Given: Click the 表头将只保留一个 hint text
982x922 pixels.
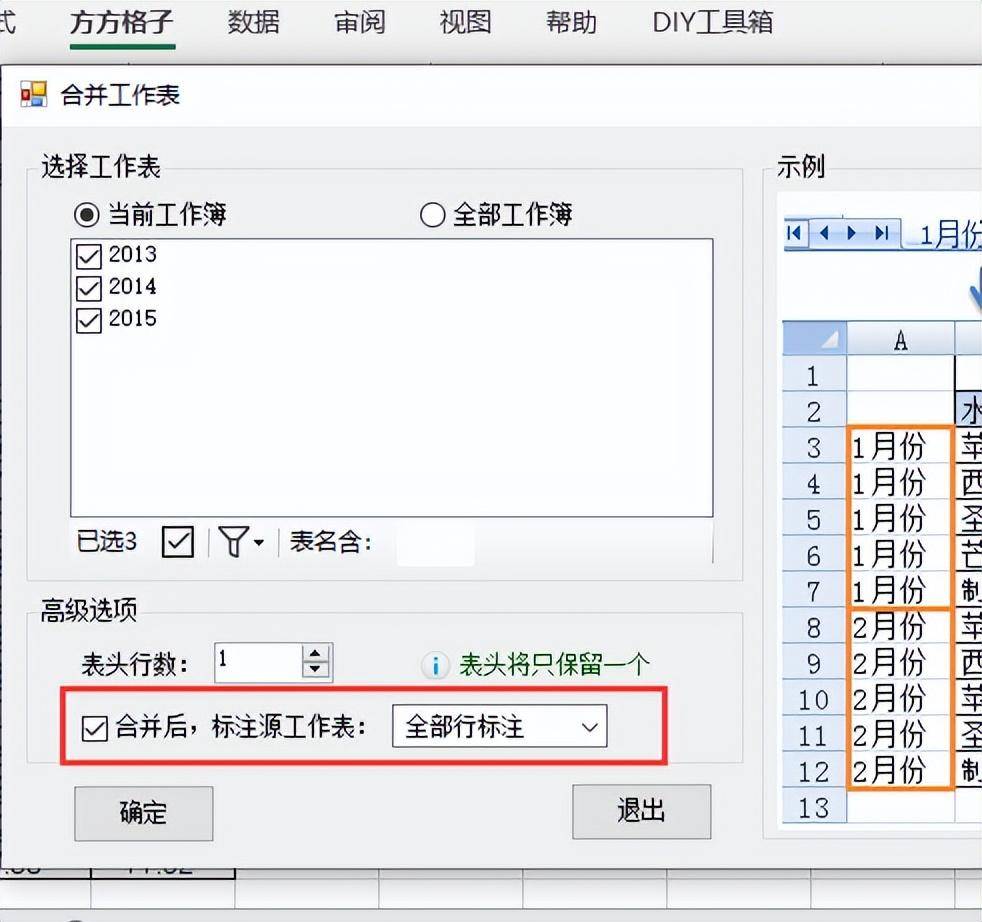Looking at the screenshot, I should (554, 665).
